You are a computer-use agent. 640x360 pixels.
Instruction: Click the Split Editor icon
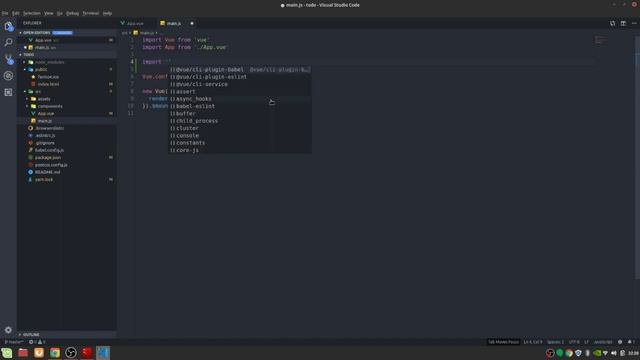[623, 23]
